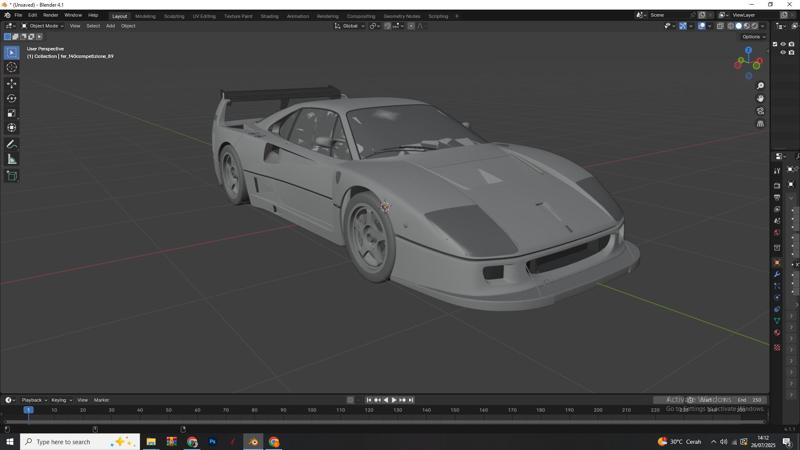
Task: Select the Transform tool
Action: click(x=12, y=128)
